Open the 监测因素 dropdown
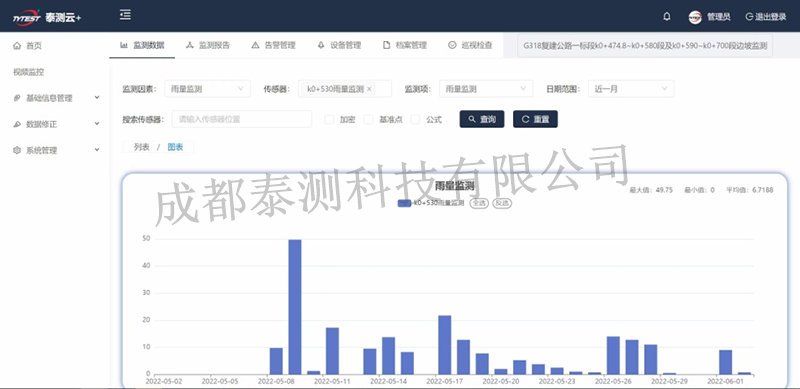The width and height of the screenshot is (800, 389). coord(207,89)
